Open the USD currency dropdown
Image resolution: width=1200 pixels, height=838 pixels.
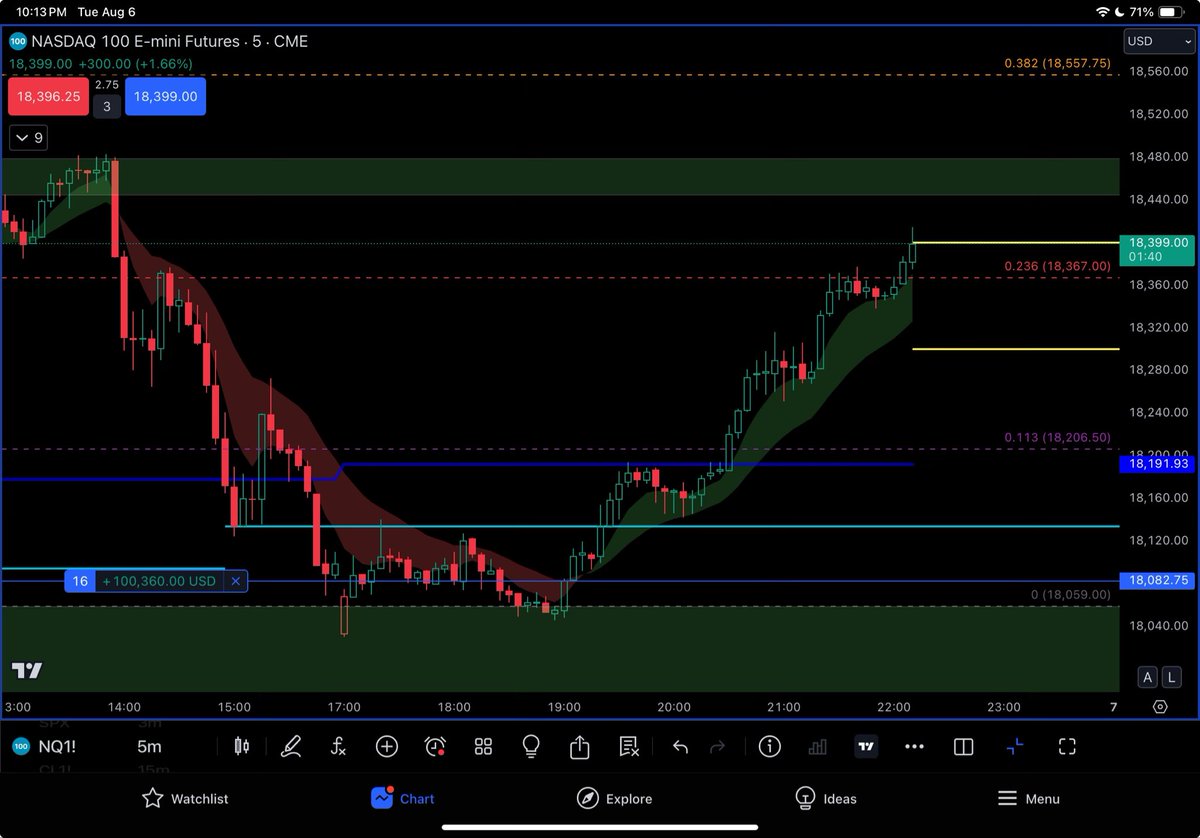[x=1159, y=41]
